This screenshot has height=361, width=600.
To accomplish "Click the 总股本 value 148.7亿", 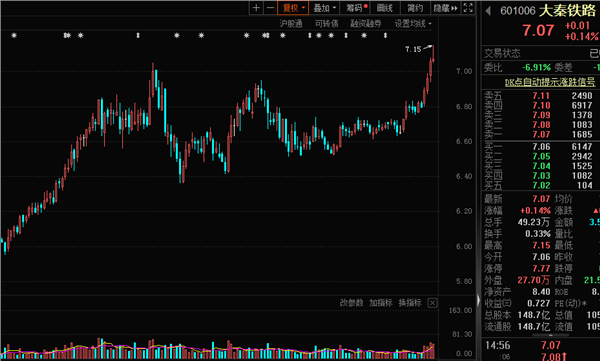I will [x=534, y=315].
